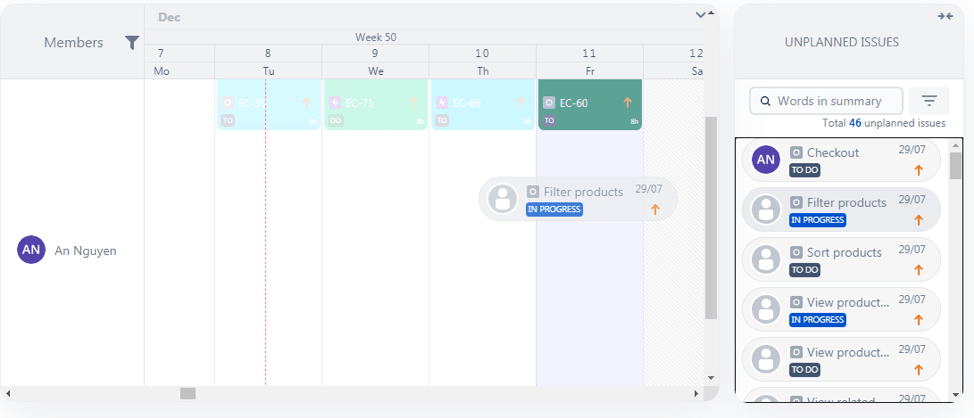
Task: Expand the timeline header chevron
Action: [700, 15]
